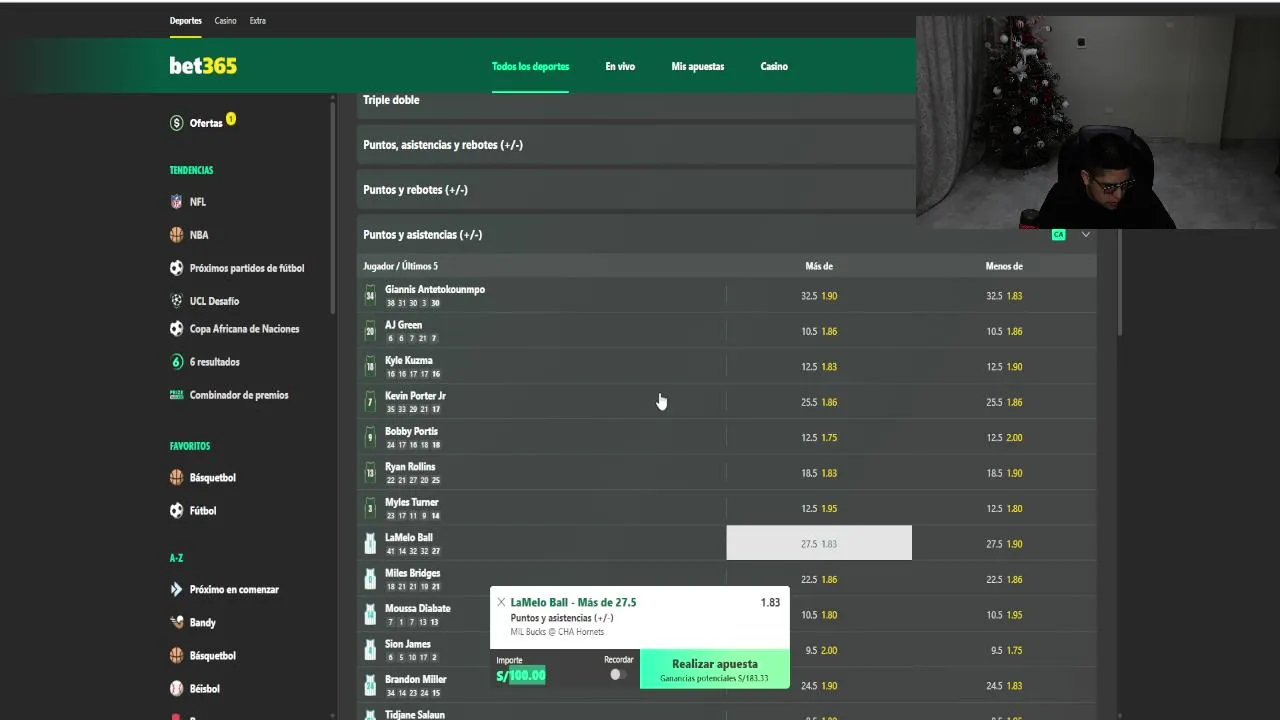
Task: Open the 6 resultados icon
Action: click(177, 362)
